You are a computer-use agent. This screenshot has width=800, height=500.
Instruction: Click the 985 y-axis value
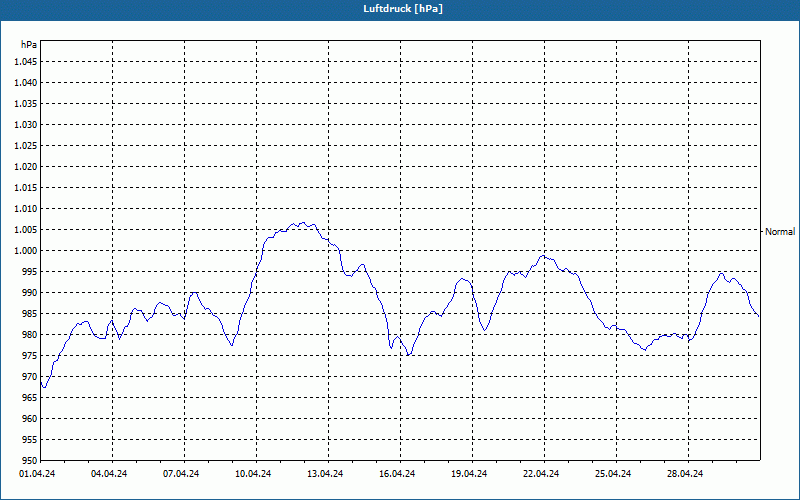pyautogui.click(x=30, y=314)
